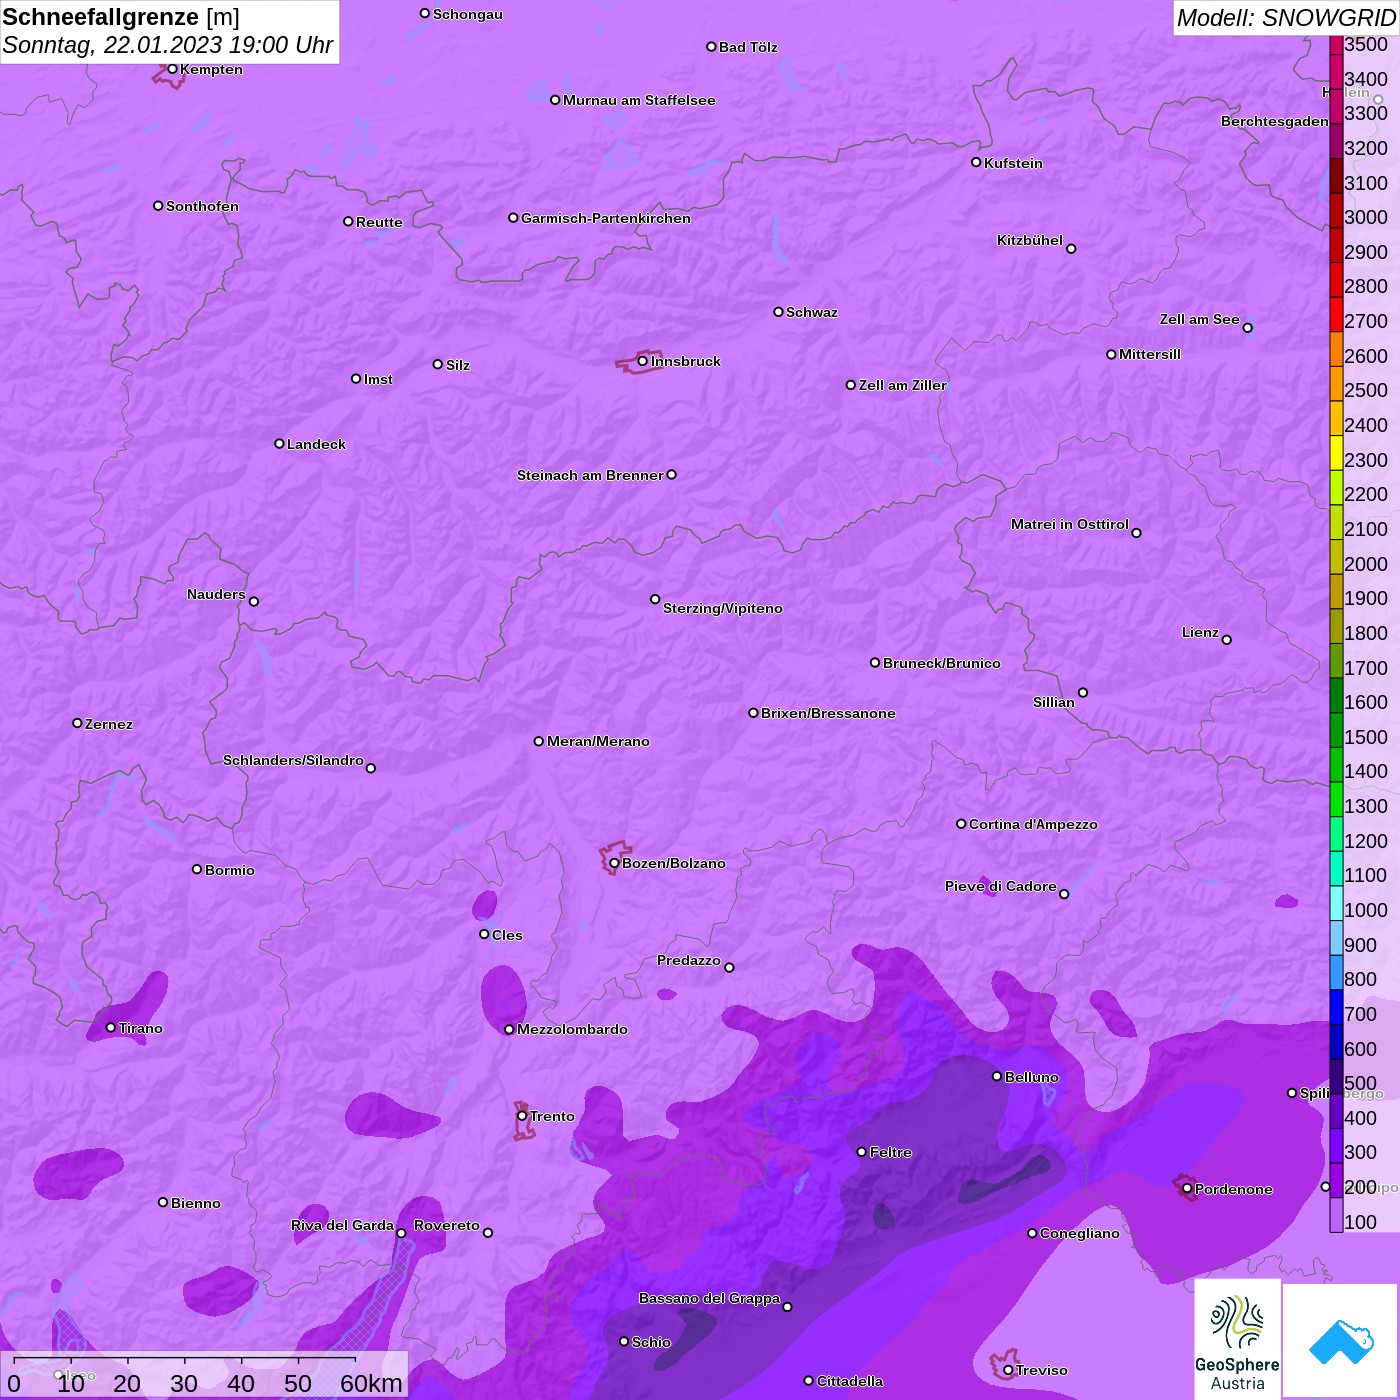Click the 'Murnau am Staffelsee' label
Viewport: 1400px width, 1400px height.
tap(639, 100)
